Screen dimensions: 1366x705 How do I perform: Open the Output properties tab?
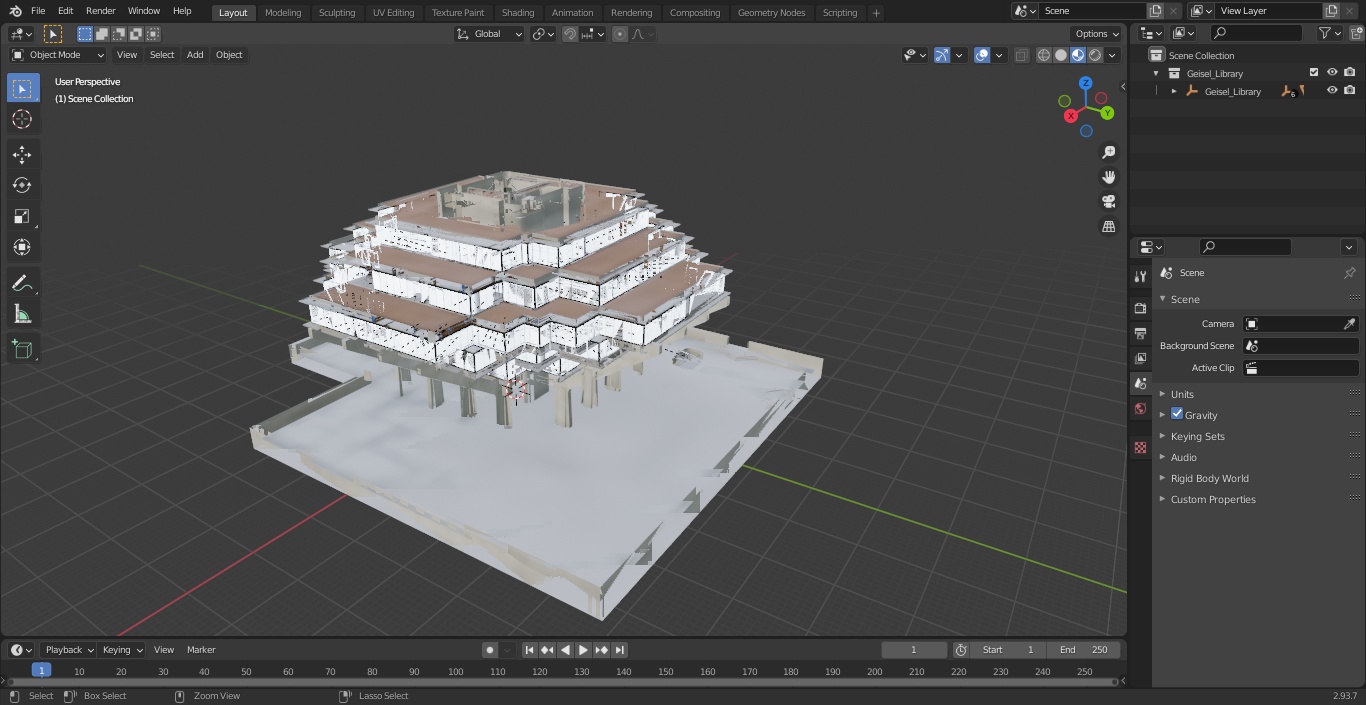pyautogui.click(x=1140, y=333)
